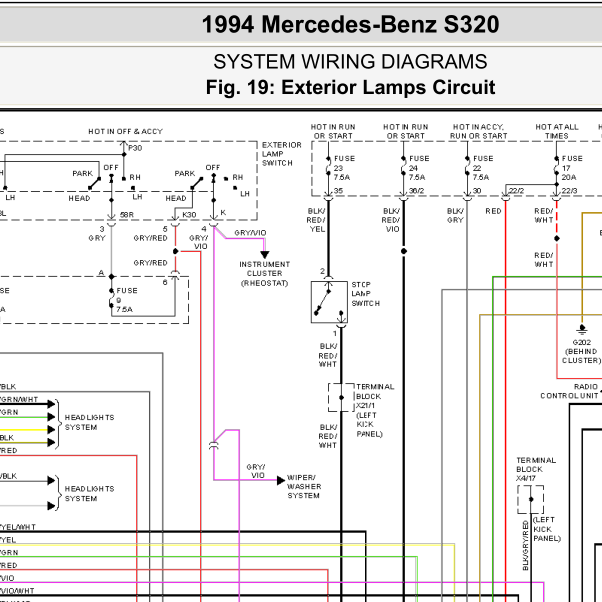Click the upper Headlights System label
The image size is (602, 602).
coord(89,422)
